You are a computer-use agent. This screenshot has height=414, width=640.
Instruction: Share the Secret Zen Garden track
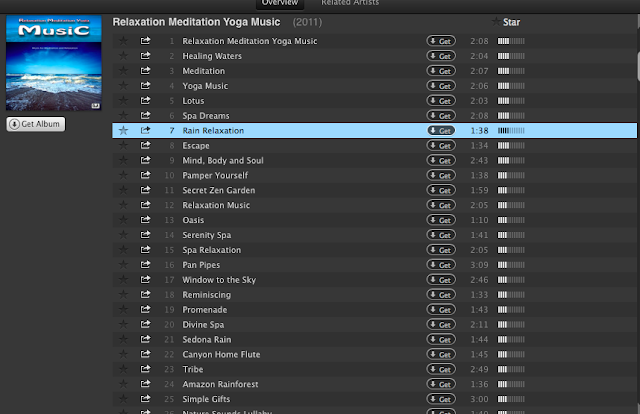[146, 190]
